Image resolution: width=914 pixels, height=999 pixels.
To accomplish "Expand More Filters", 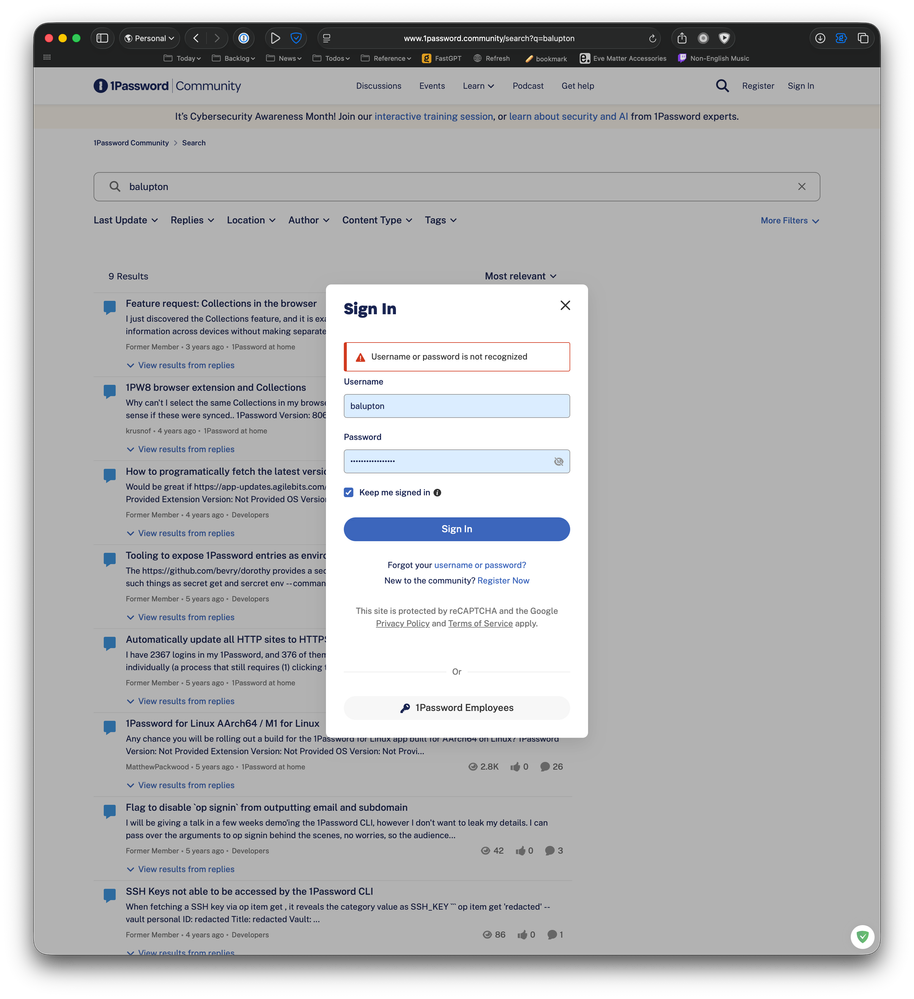I will click(x=789, y=220).
